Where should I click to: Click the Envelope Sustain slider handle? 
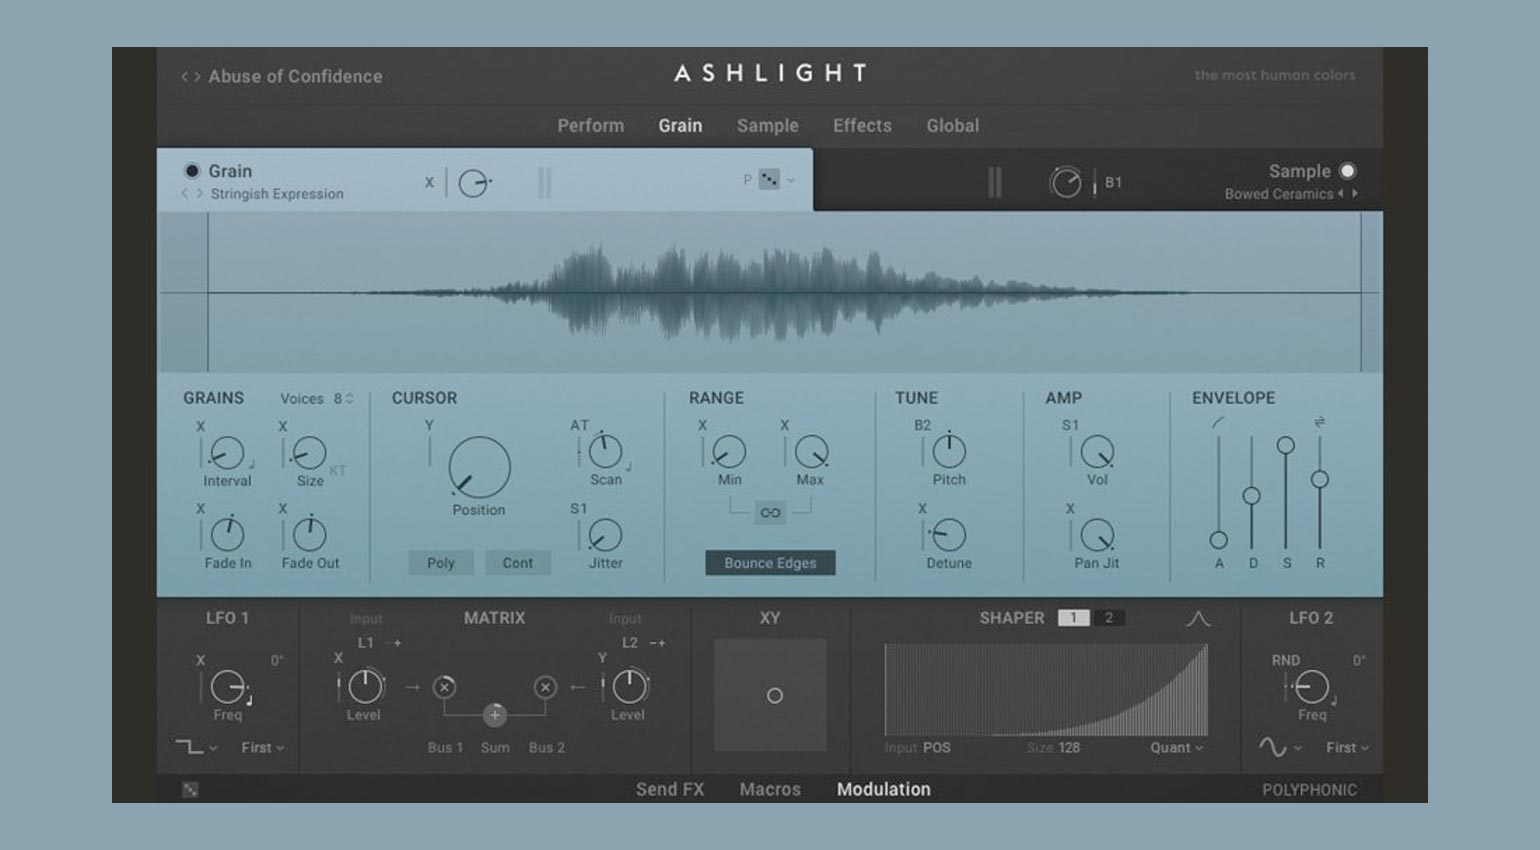[x=1286, y=446]
